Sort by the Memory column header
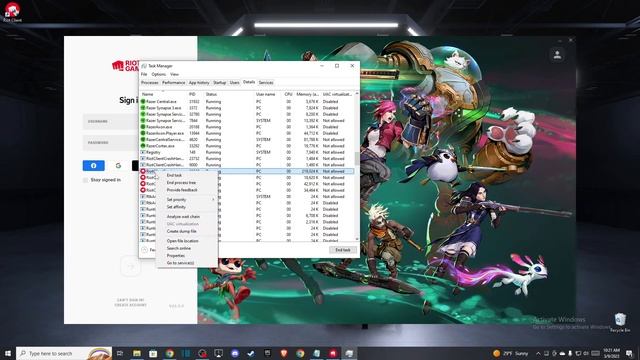The image size is (640, 360). coord(307,94)
